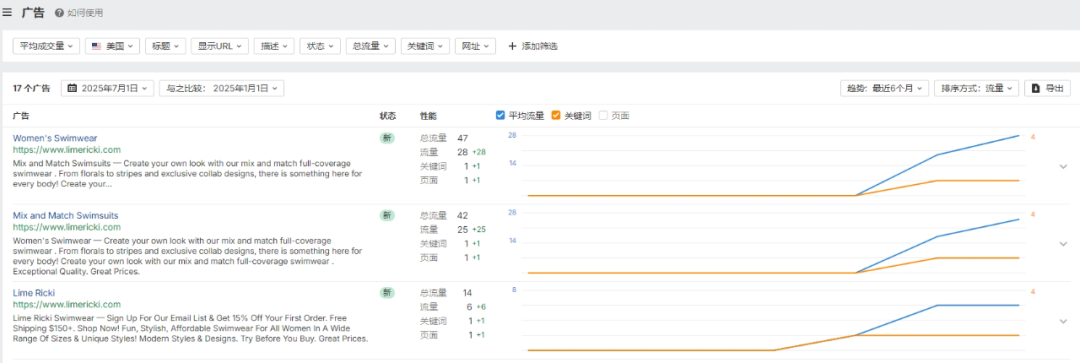1080x363 pixels.
Task: Click the US flag icon in 美国 filter
Action: tap(97, 46)
